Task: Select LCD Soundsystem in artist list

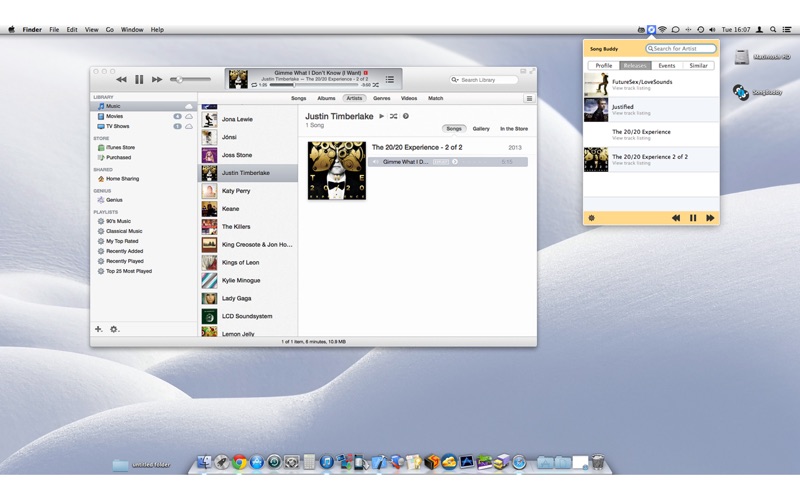Action: tap(247, 316)
